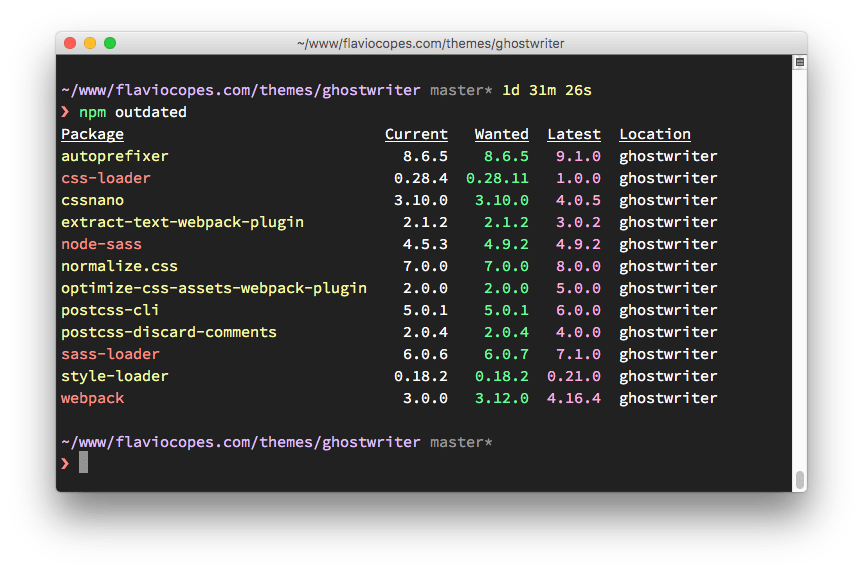Screen dimensions: 863x572
Task: Click the optimize-css-assets-webpack-plugin entry
Action: point(213,288)
